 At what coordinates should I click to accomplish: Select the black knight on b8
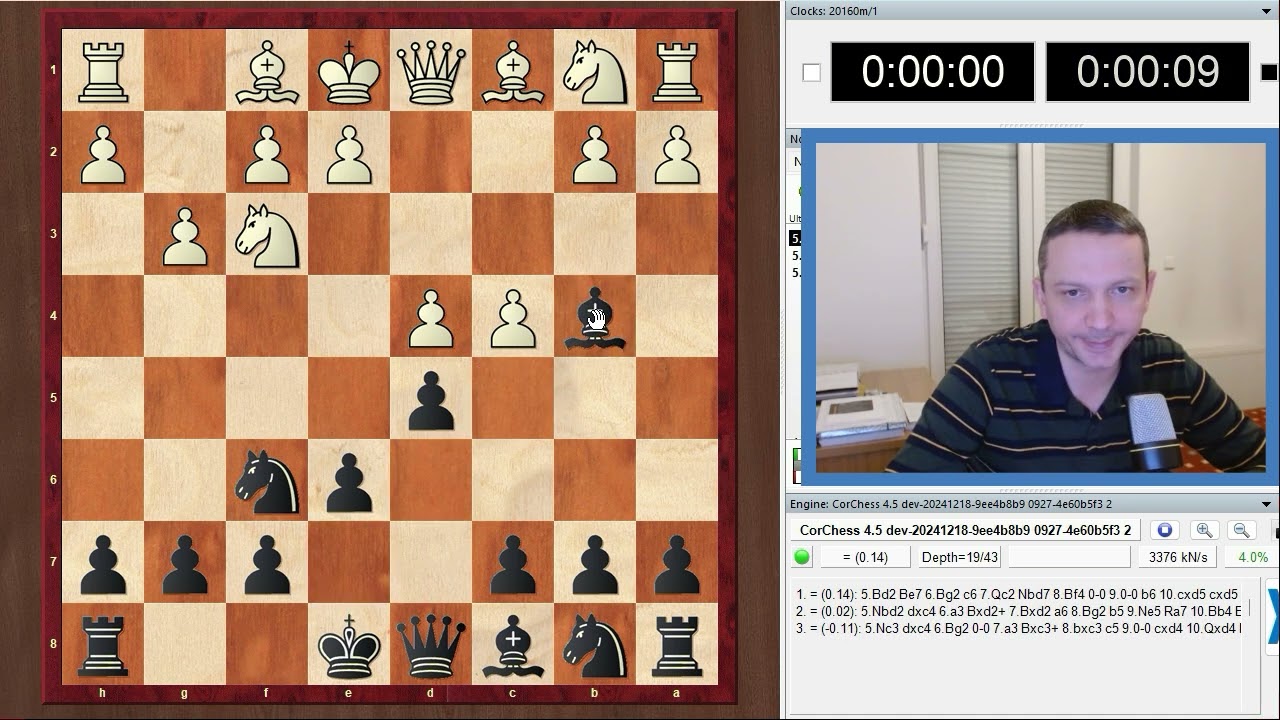[x=595, y=645]
